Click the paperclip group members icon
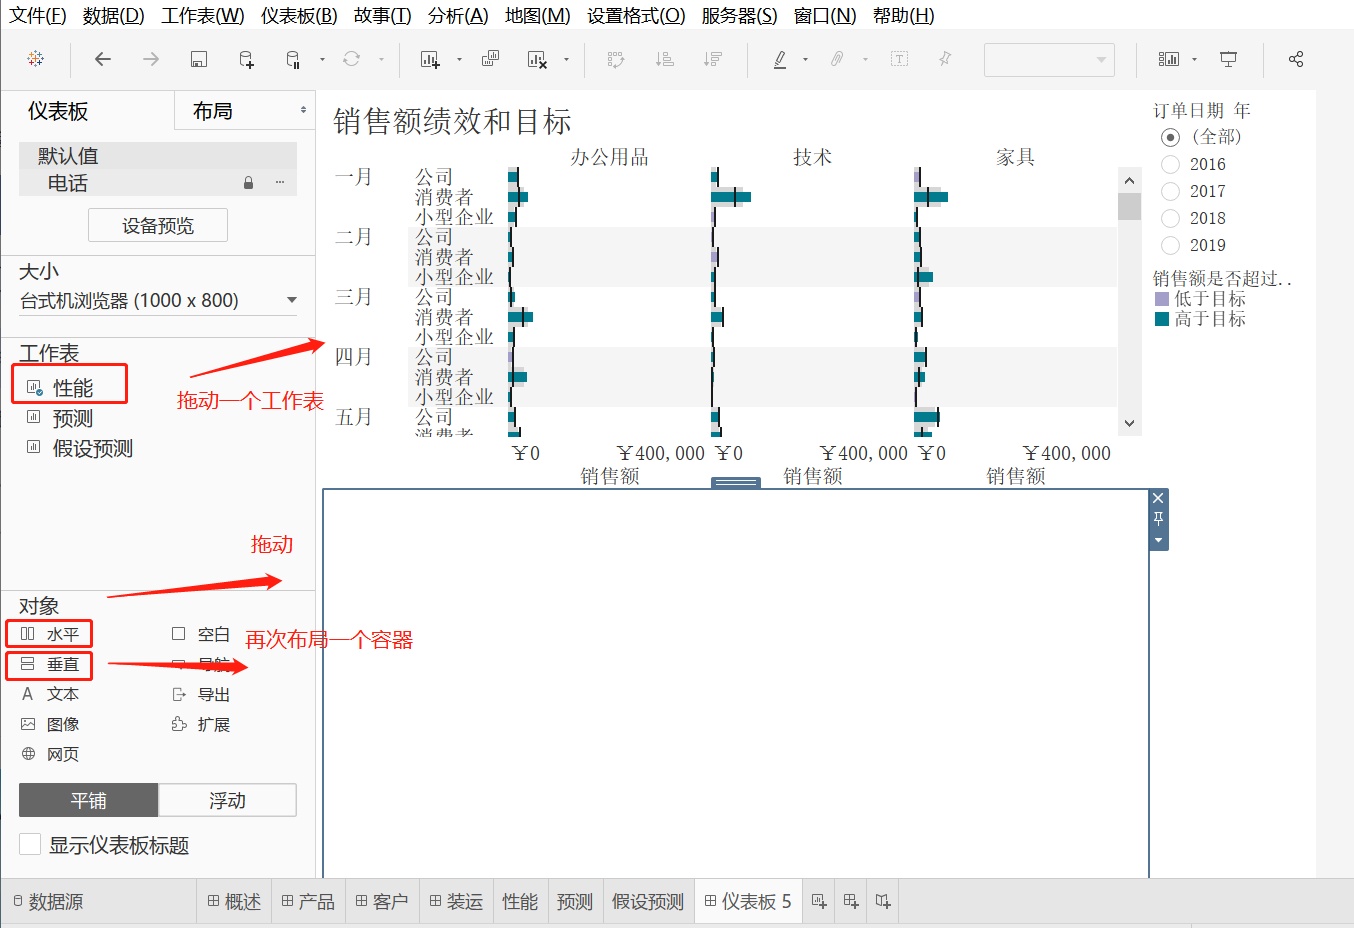 coord(837,59)
